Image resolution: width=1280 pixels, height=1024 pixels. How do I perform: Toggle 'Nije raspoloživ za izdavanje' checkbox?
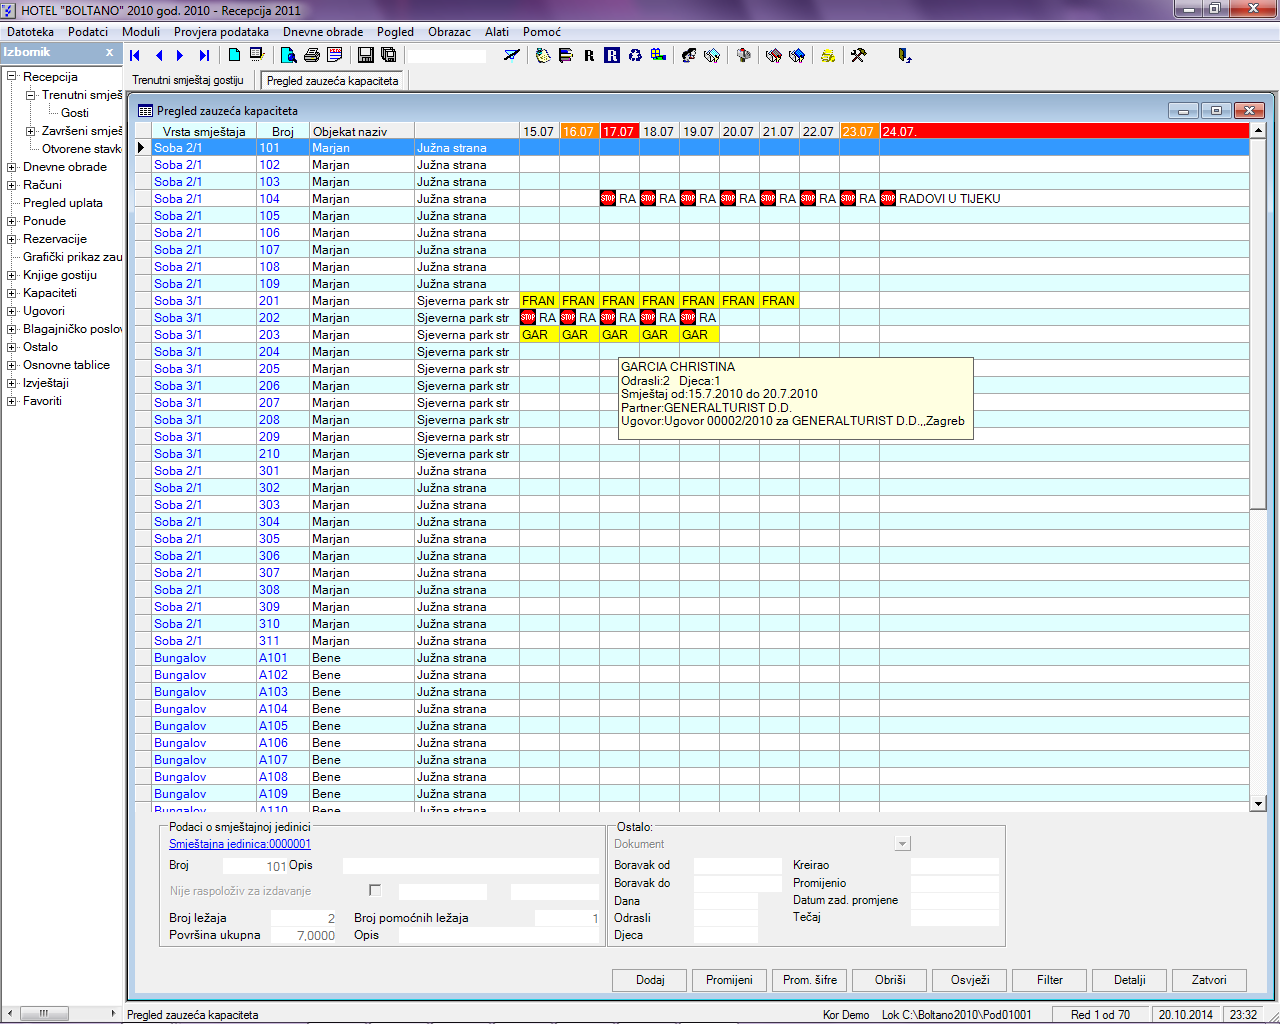tap(375, 890)
